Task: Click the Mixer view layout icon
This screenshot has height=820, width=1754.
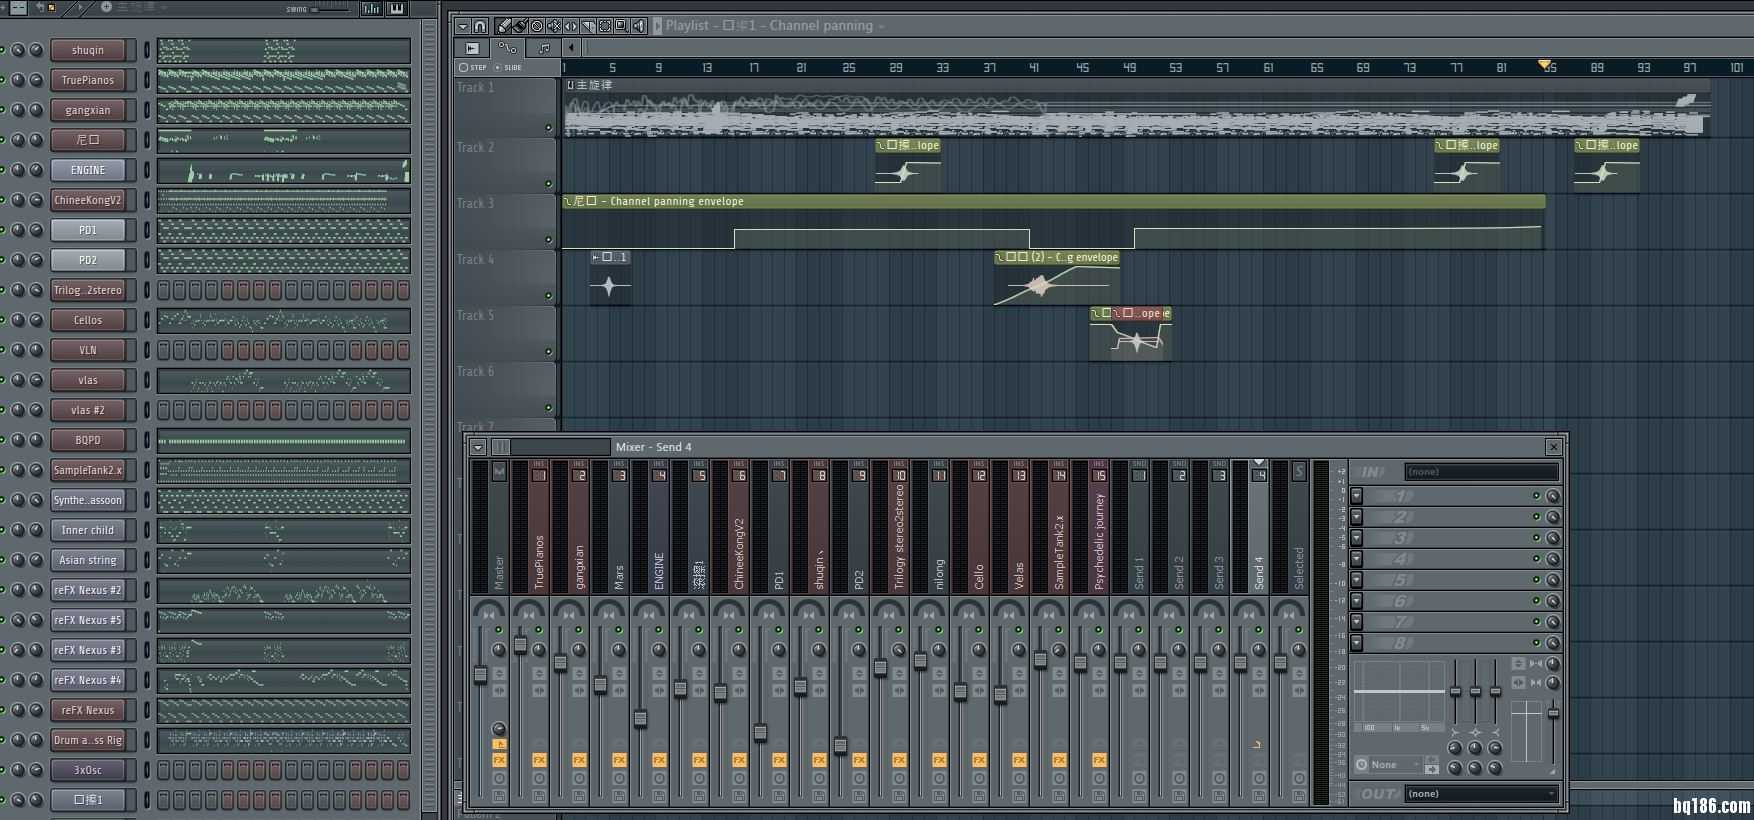Action: [x=500, y=447]
